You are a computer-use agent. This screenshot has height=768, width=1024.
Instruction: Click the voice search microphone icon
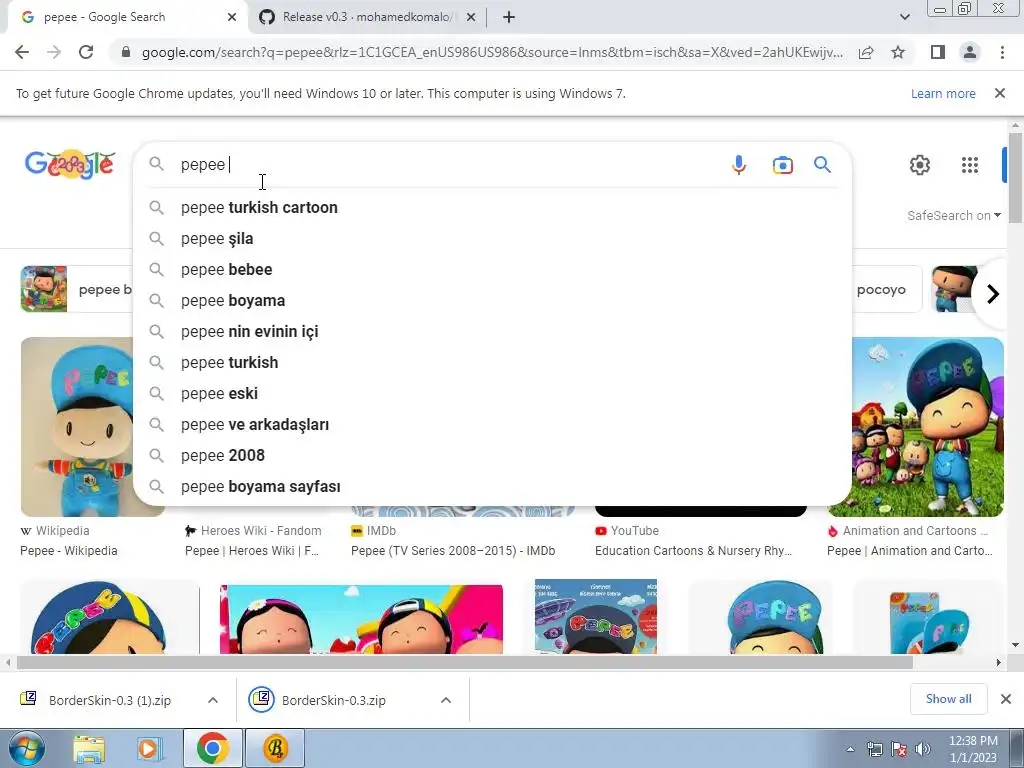point(739,165)
